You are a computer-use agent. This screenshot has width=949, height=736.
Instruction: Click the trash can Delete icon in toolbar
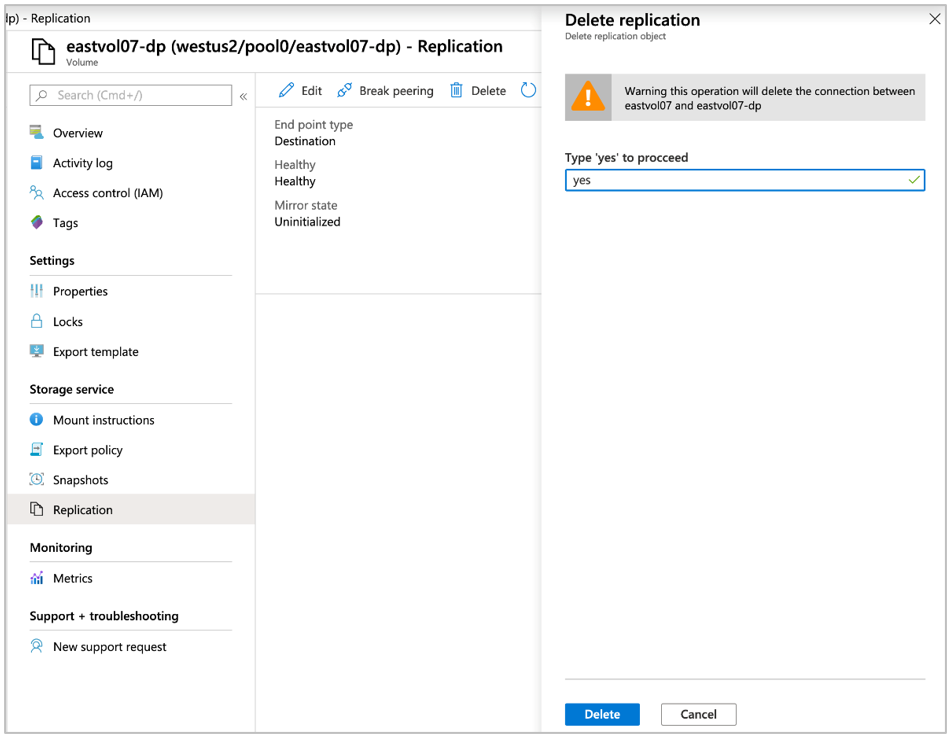(456, 90)
